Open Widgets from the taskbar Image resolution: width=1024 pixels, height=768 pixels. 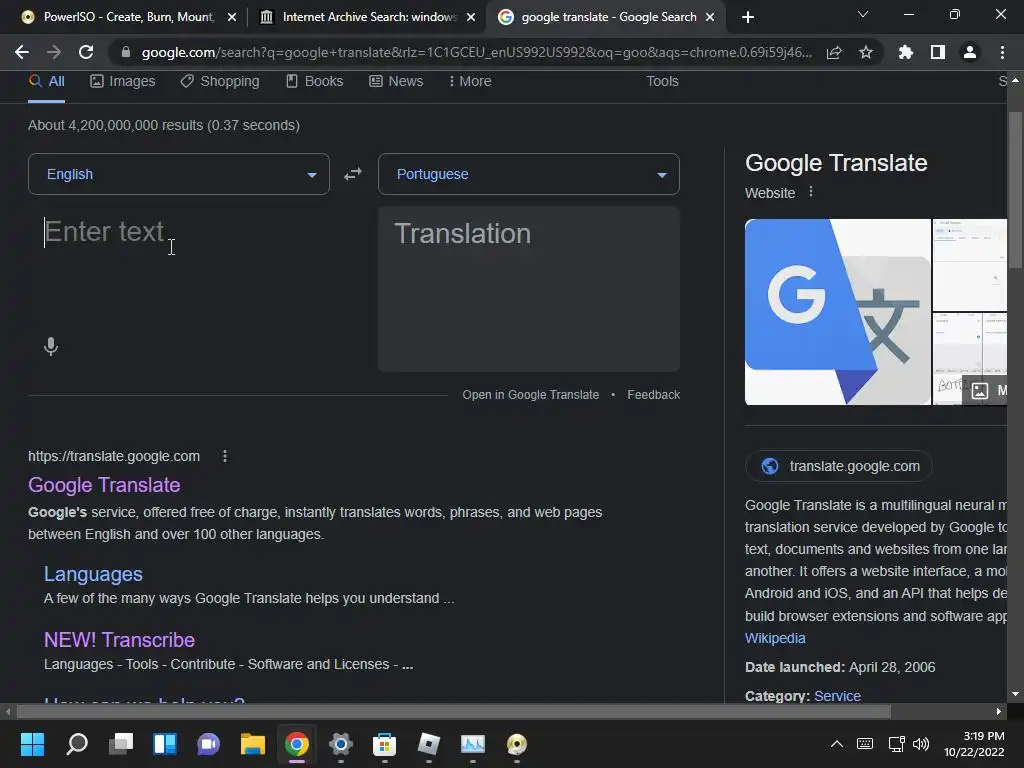165,744
